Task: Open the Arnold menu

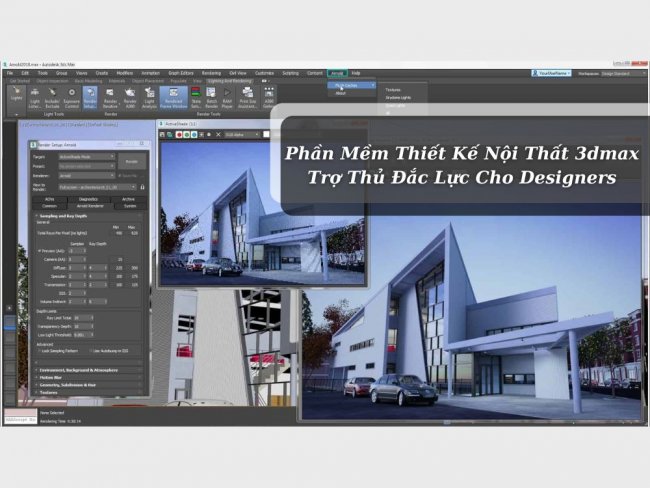Action: pyautogui.click(x=337, y=73)
